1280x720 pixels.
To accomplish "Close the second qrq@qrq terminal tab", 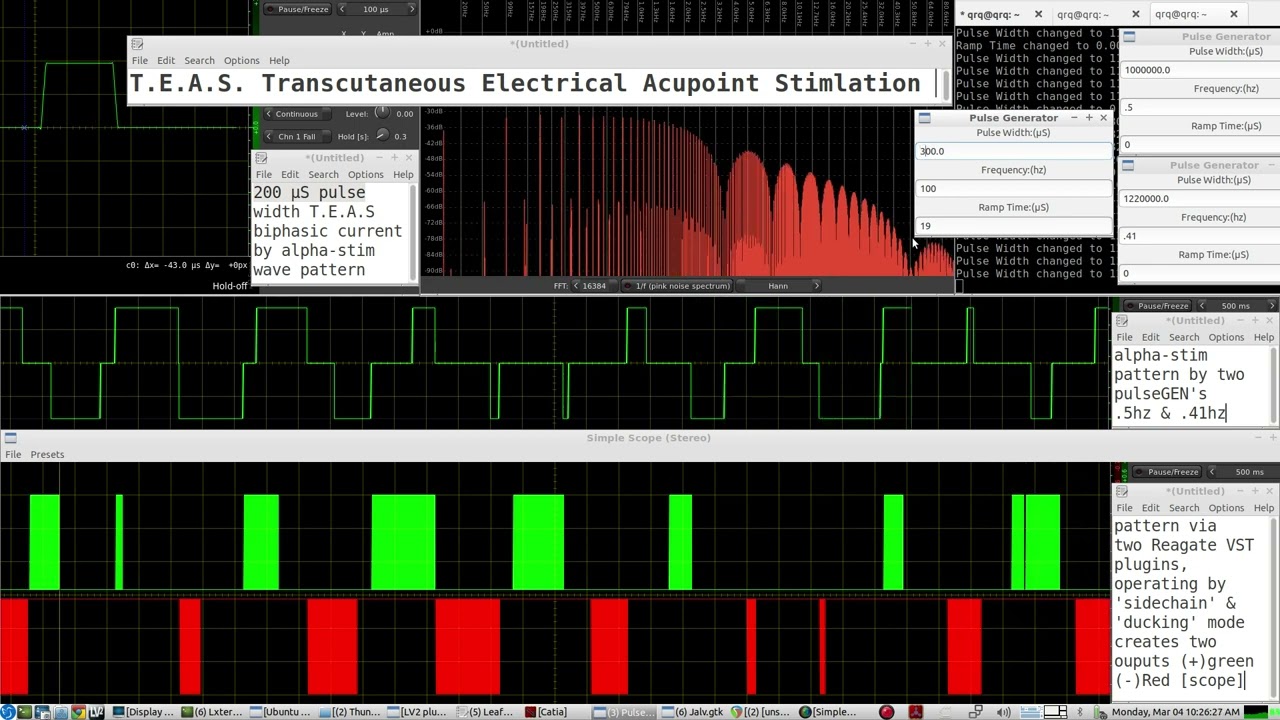I will pos(1136,14).
